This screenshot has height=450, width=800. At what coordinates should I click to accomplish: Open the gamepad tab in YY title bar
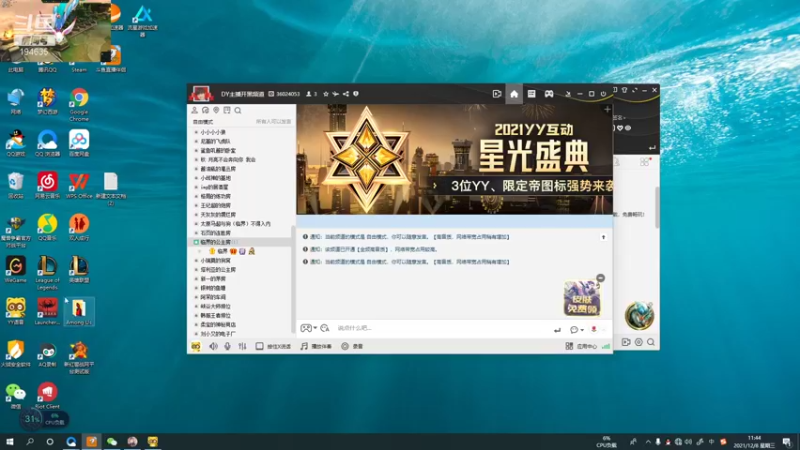tap(549, 94)
